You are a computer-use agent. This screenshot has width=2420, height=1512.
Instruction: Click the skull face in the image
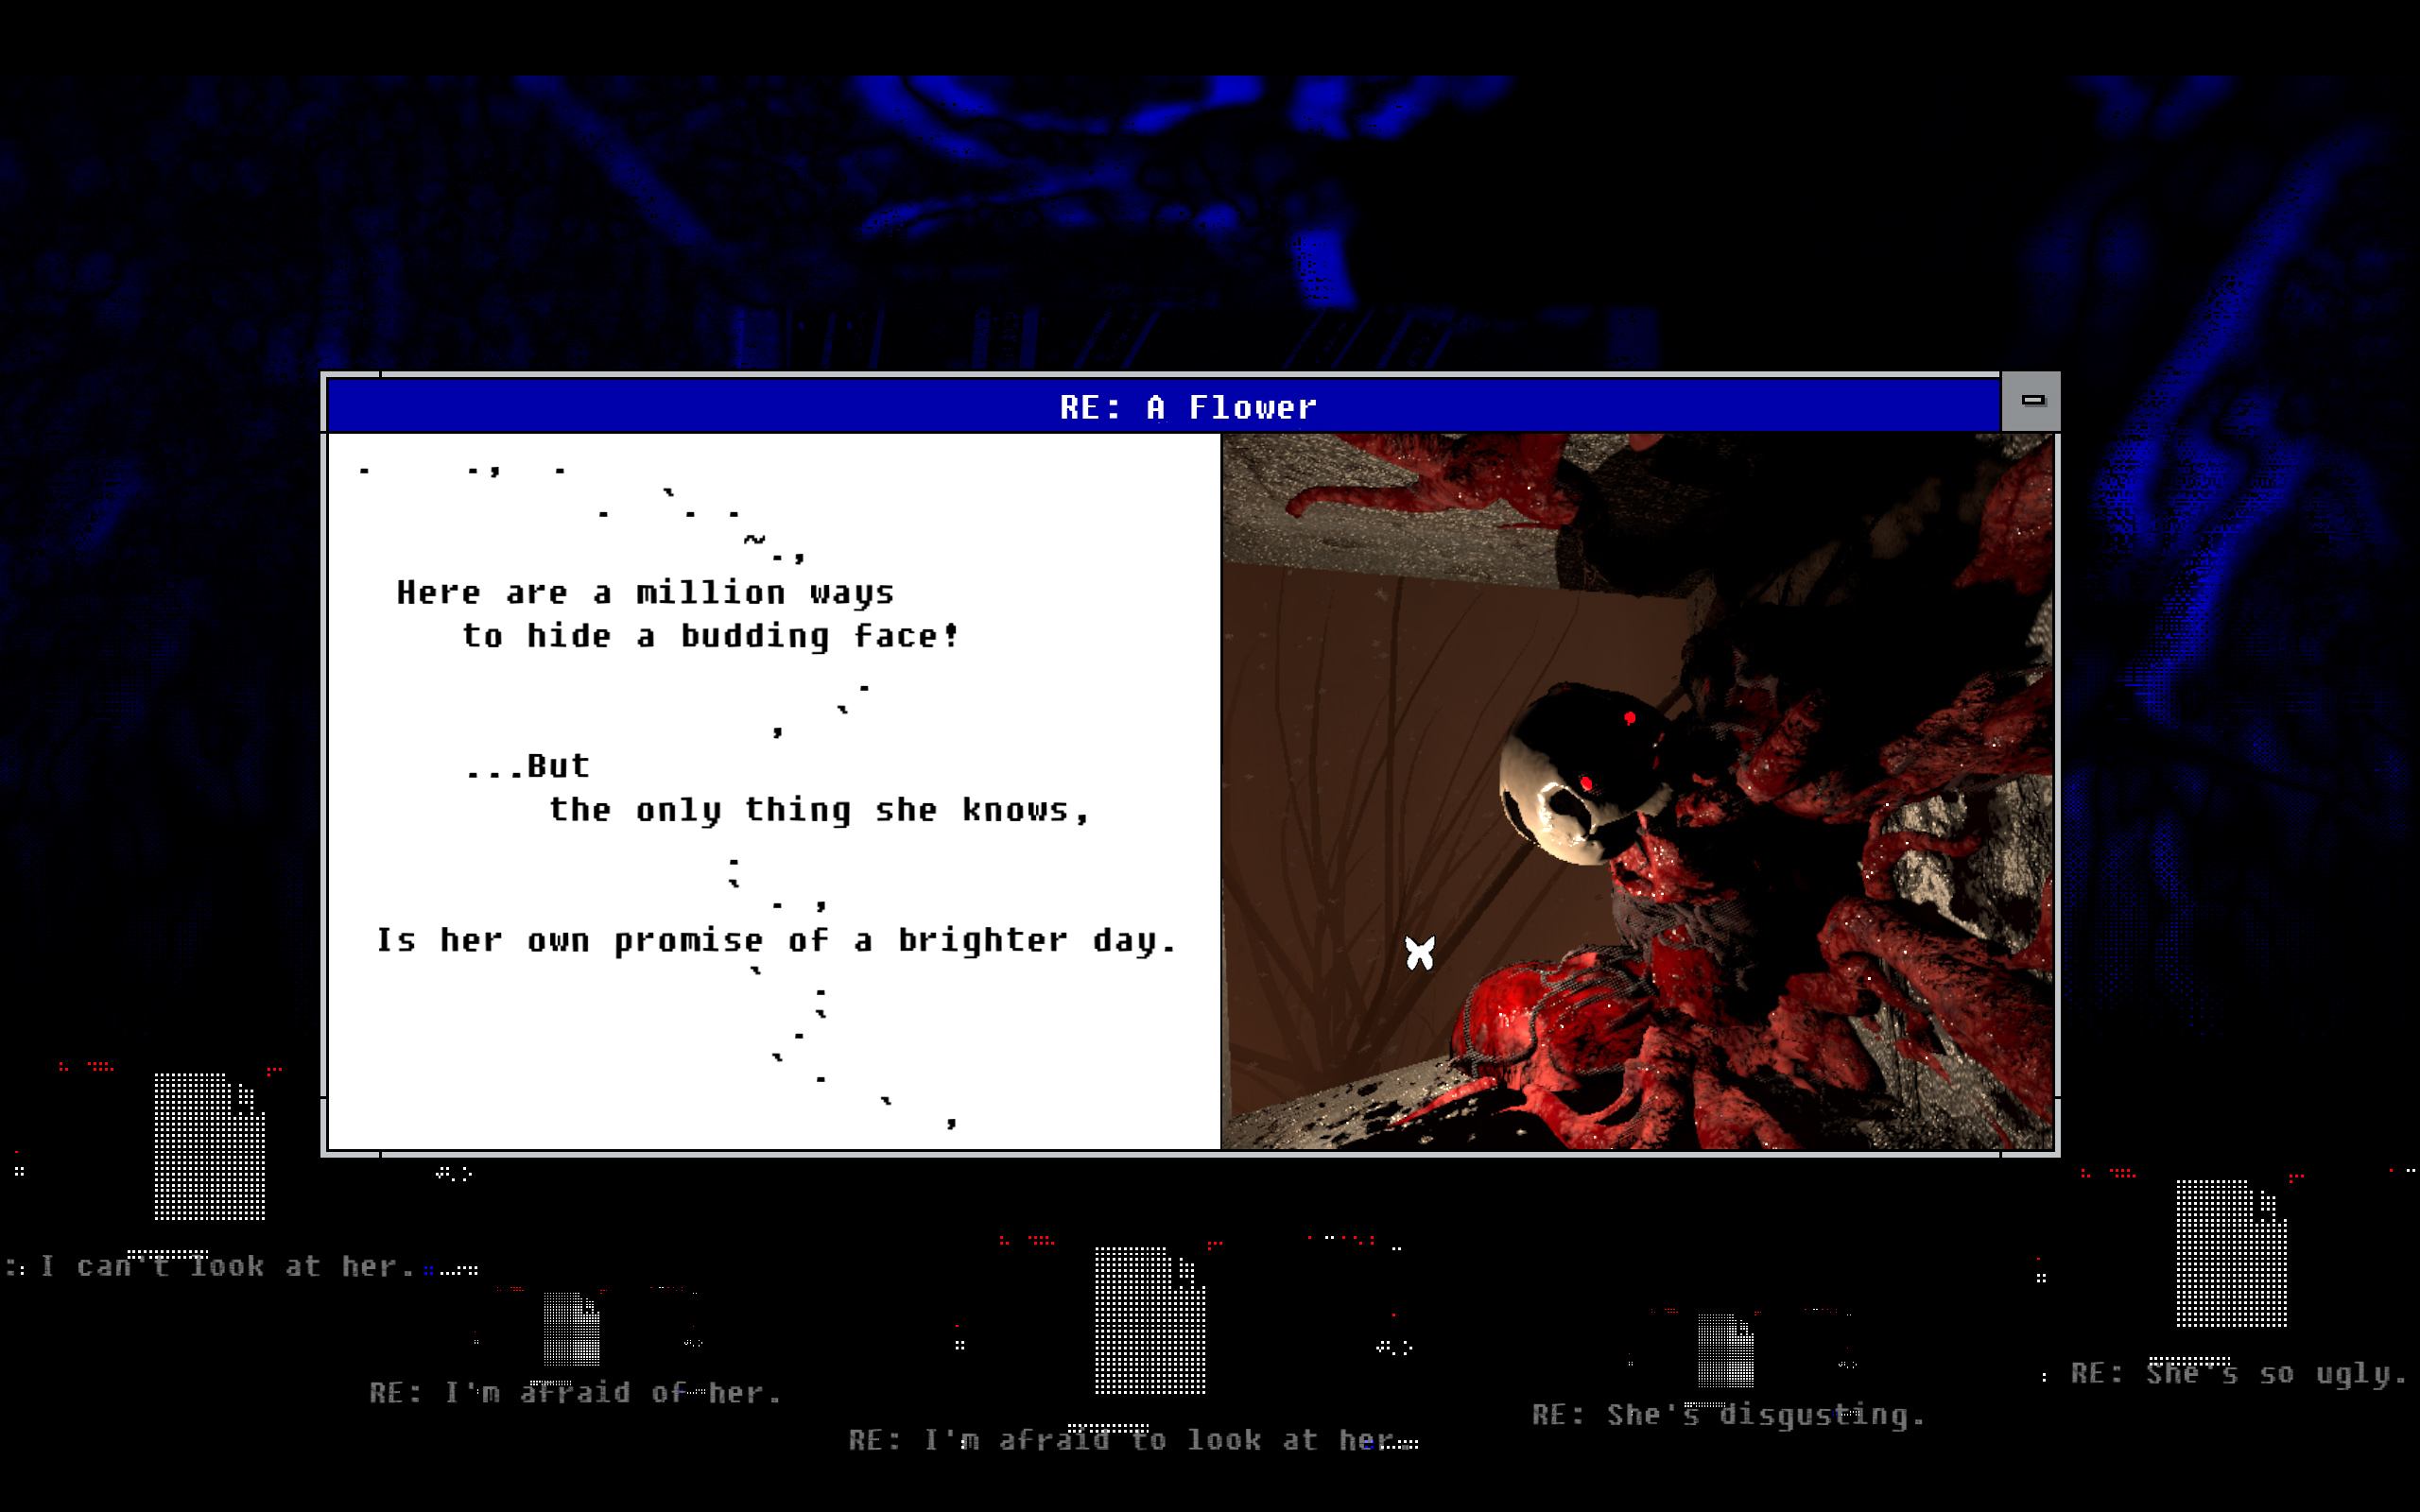point(1570,790)
